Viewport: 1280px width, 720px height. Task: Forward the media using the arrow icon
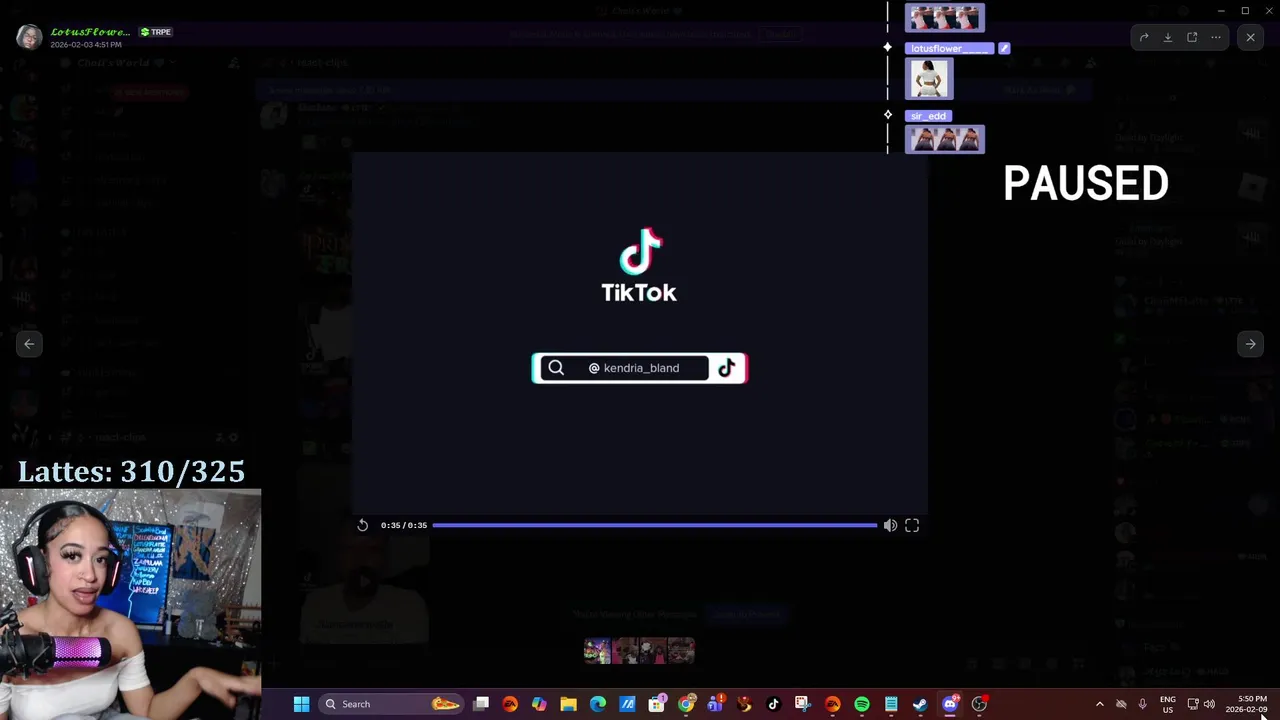(1144, 37)
